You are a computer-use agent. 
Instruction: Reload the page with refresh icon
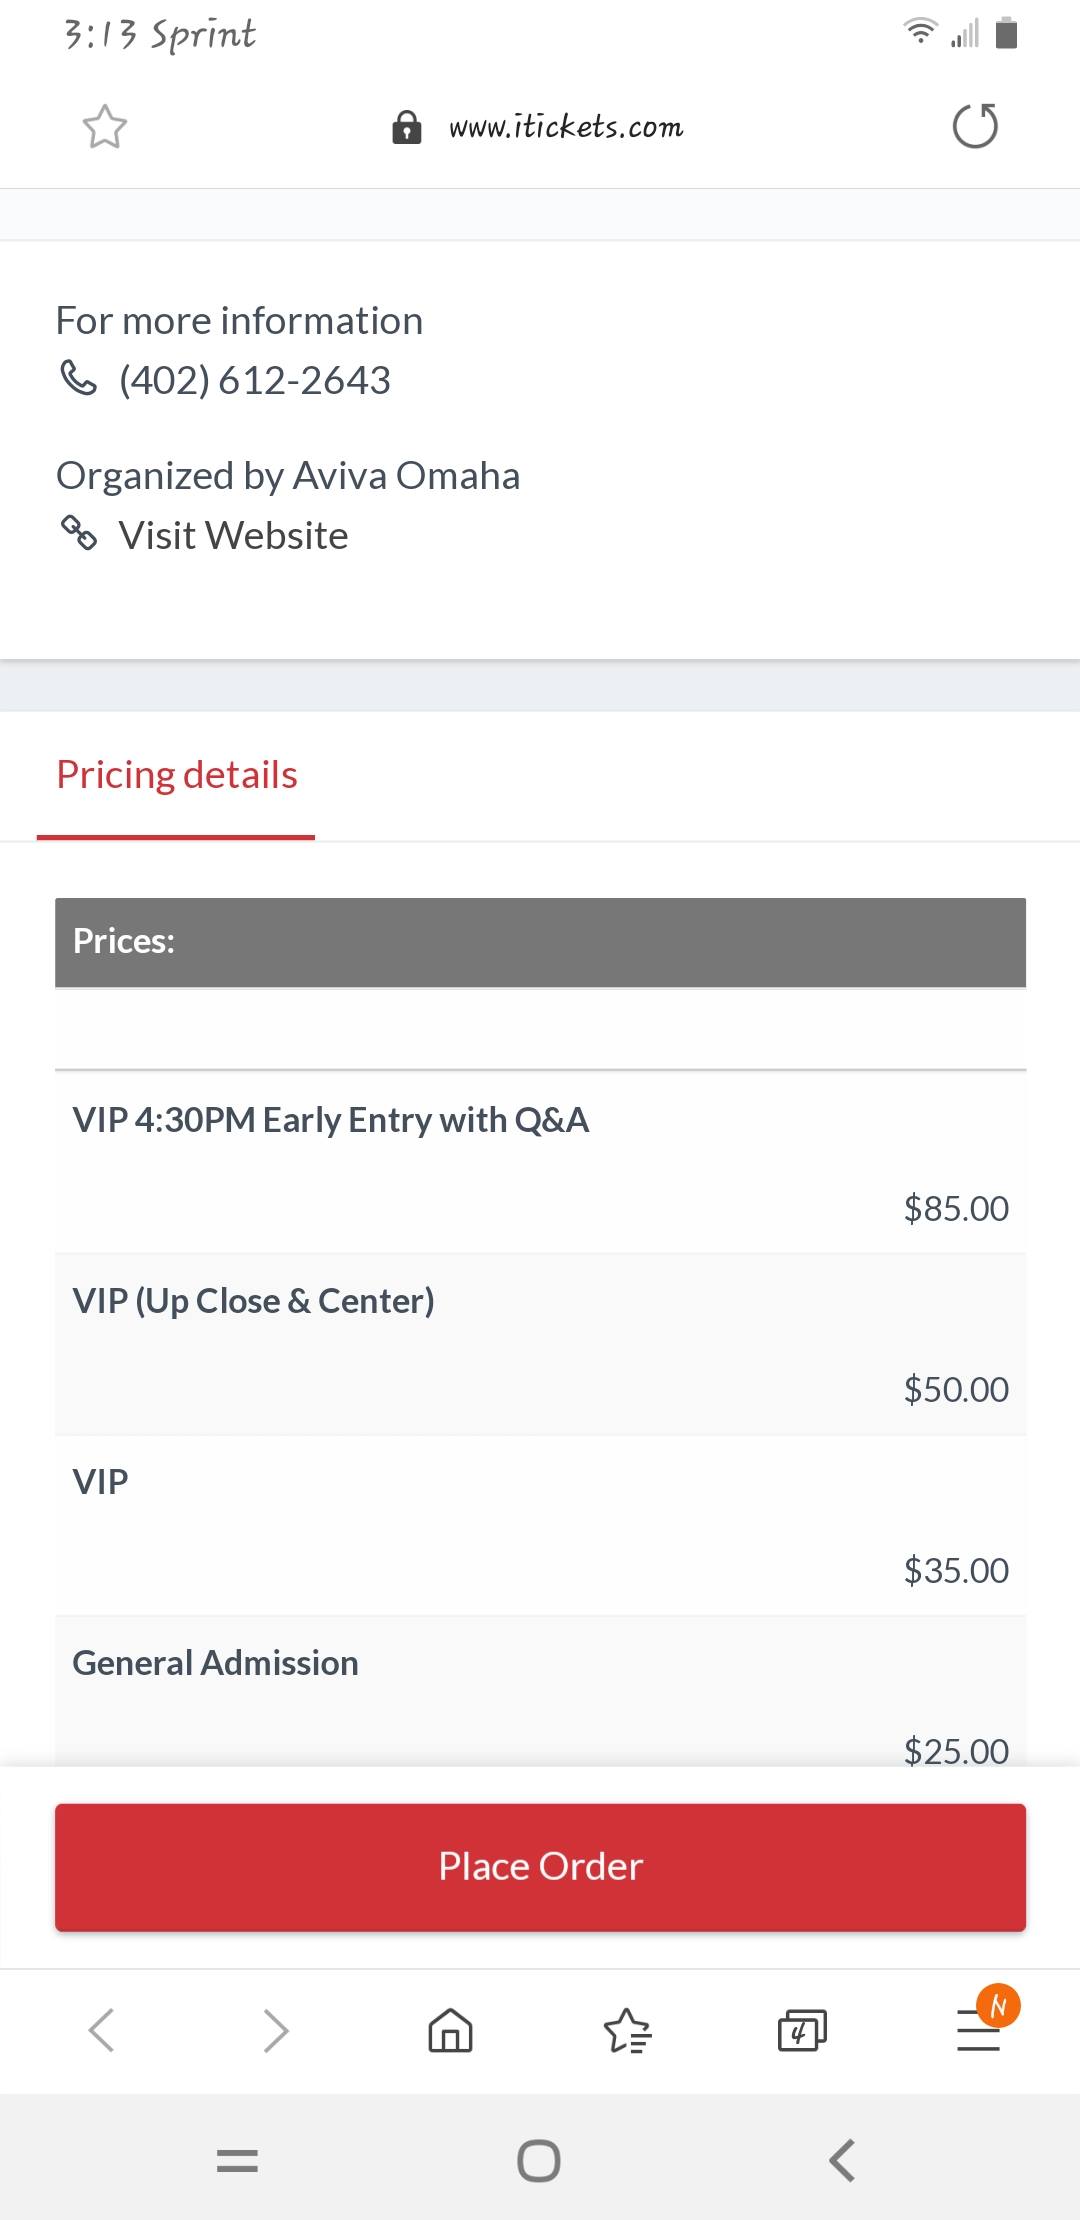(x=975, y=126)
